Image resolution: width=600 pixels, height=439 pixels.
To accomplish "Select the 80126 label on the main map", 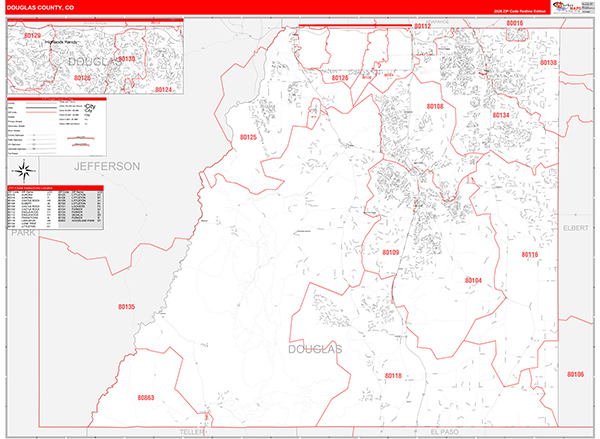I will (340, 78).
